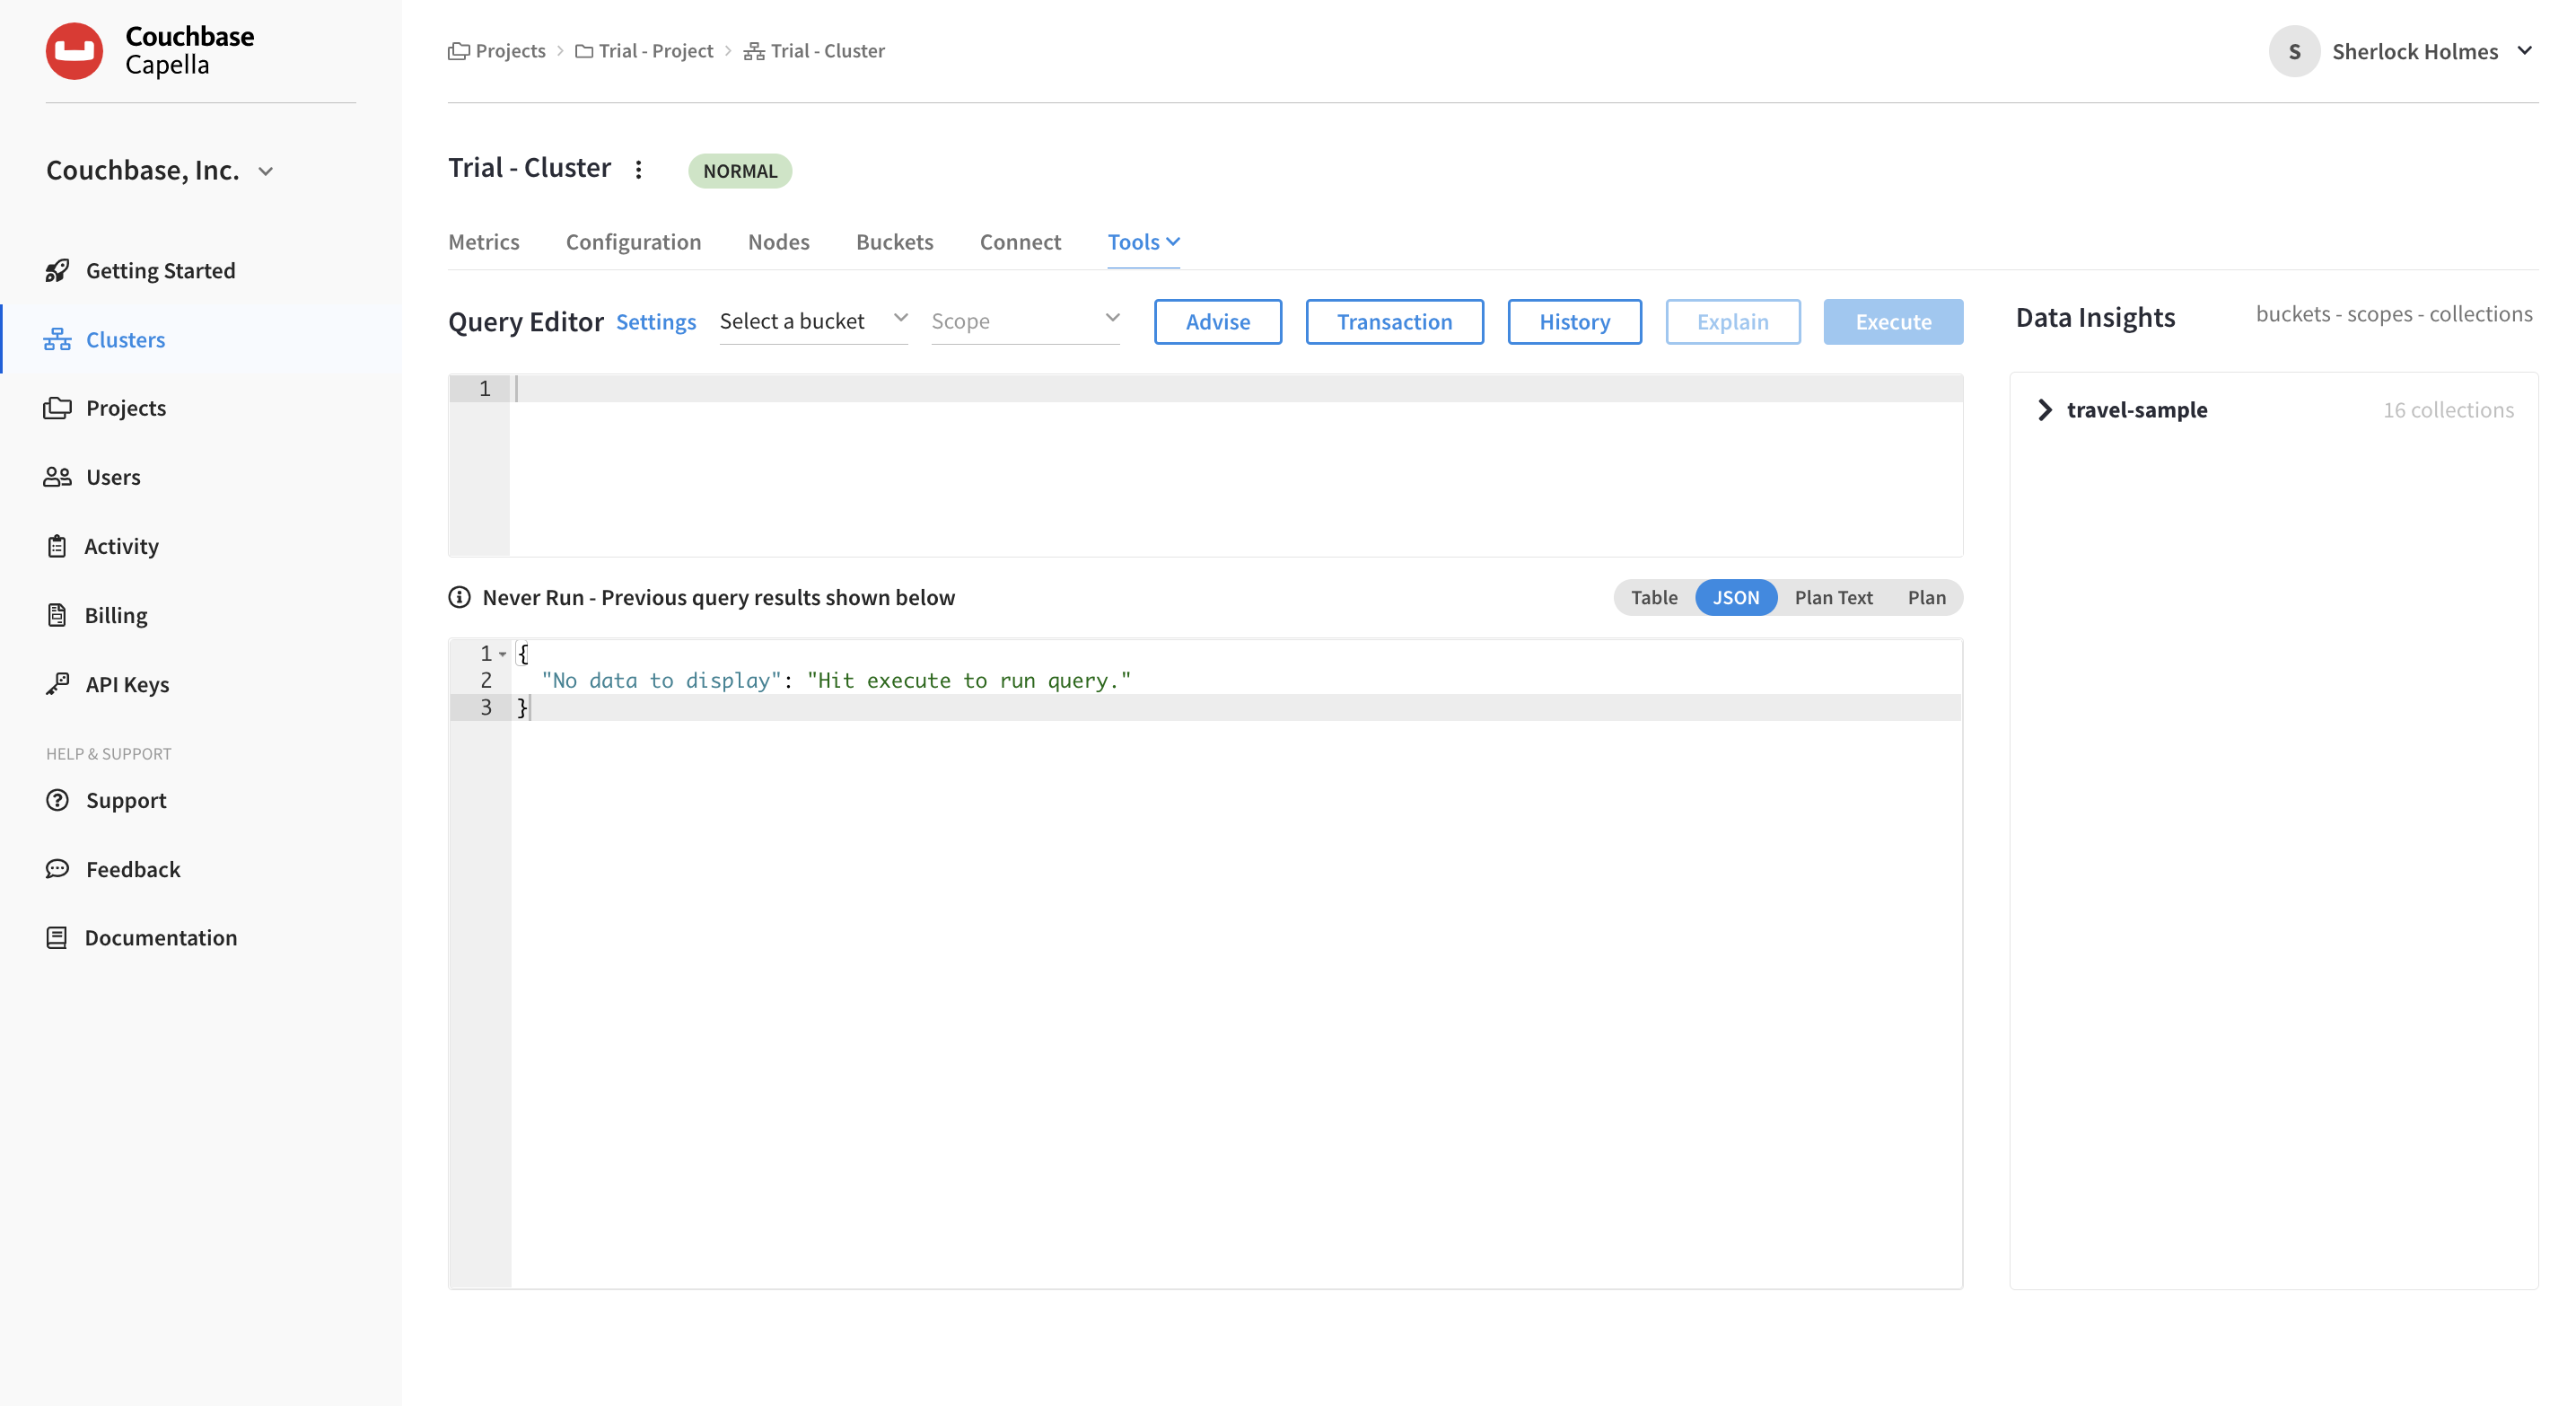Switch results view to Plan
This screenshot has width=2576, height=1406.
(1927, 597)
